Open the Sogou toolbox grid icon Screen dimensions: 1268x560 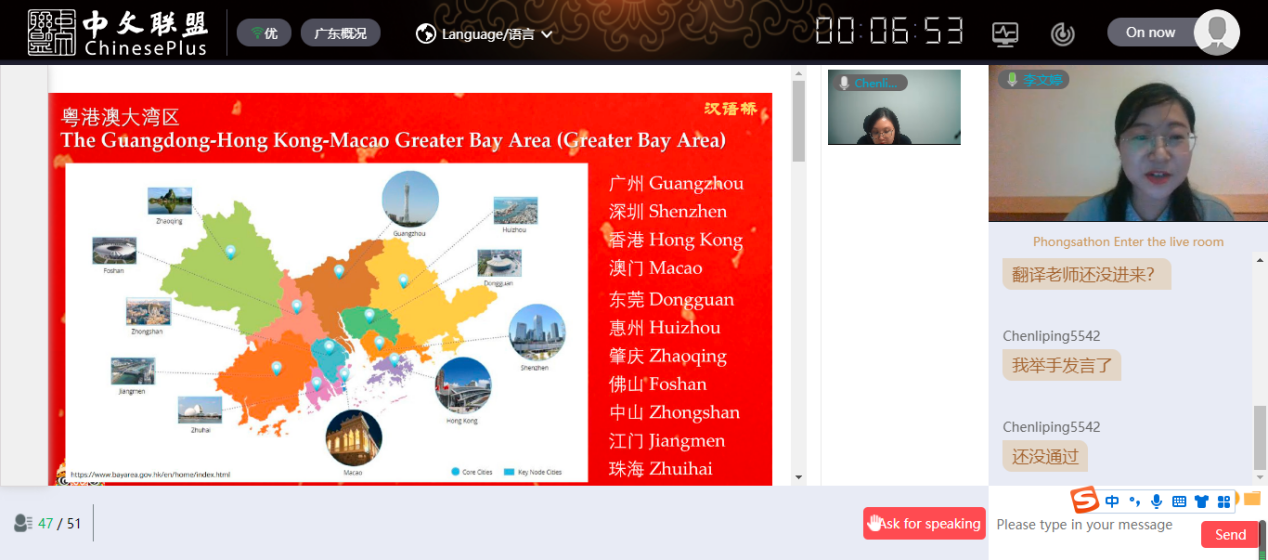coord(1223,501)
